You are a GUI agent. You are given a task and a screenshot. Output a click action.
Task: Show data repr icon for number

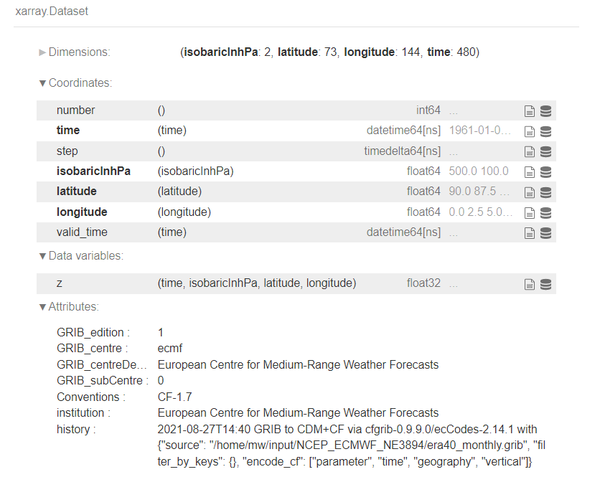click(x=546, y=111)
